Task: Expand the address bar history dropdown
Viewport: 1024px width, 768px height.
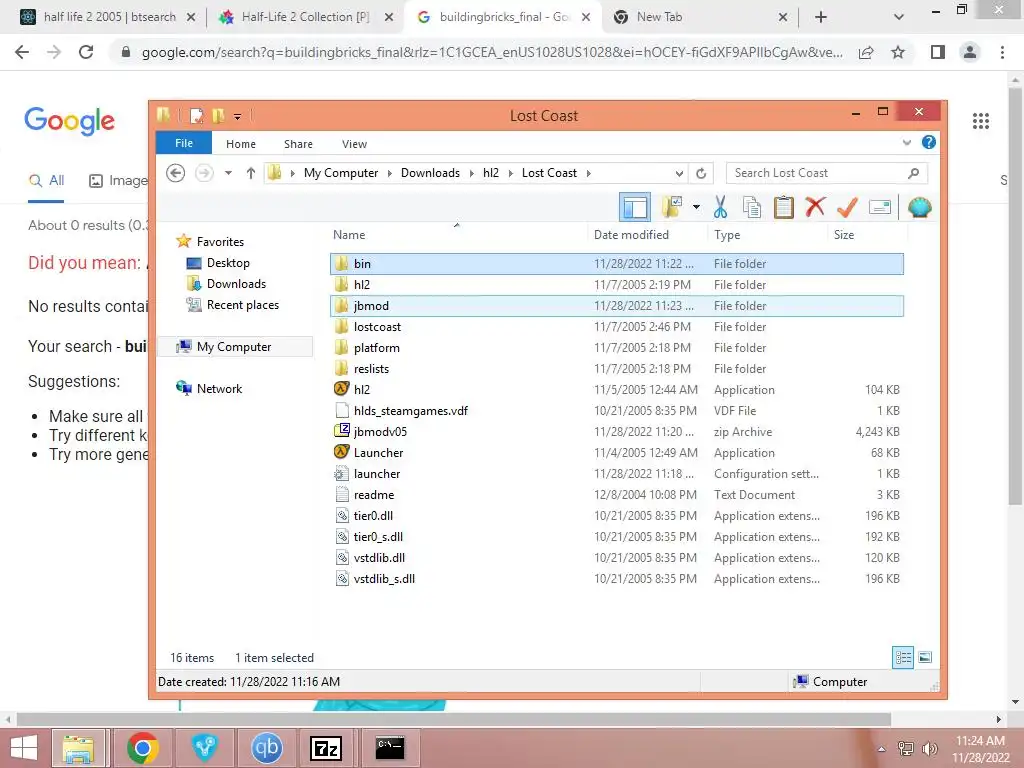Action: [x=679, y=173]
